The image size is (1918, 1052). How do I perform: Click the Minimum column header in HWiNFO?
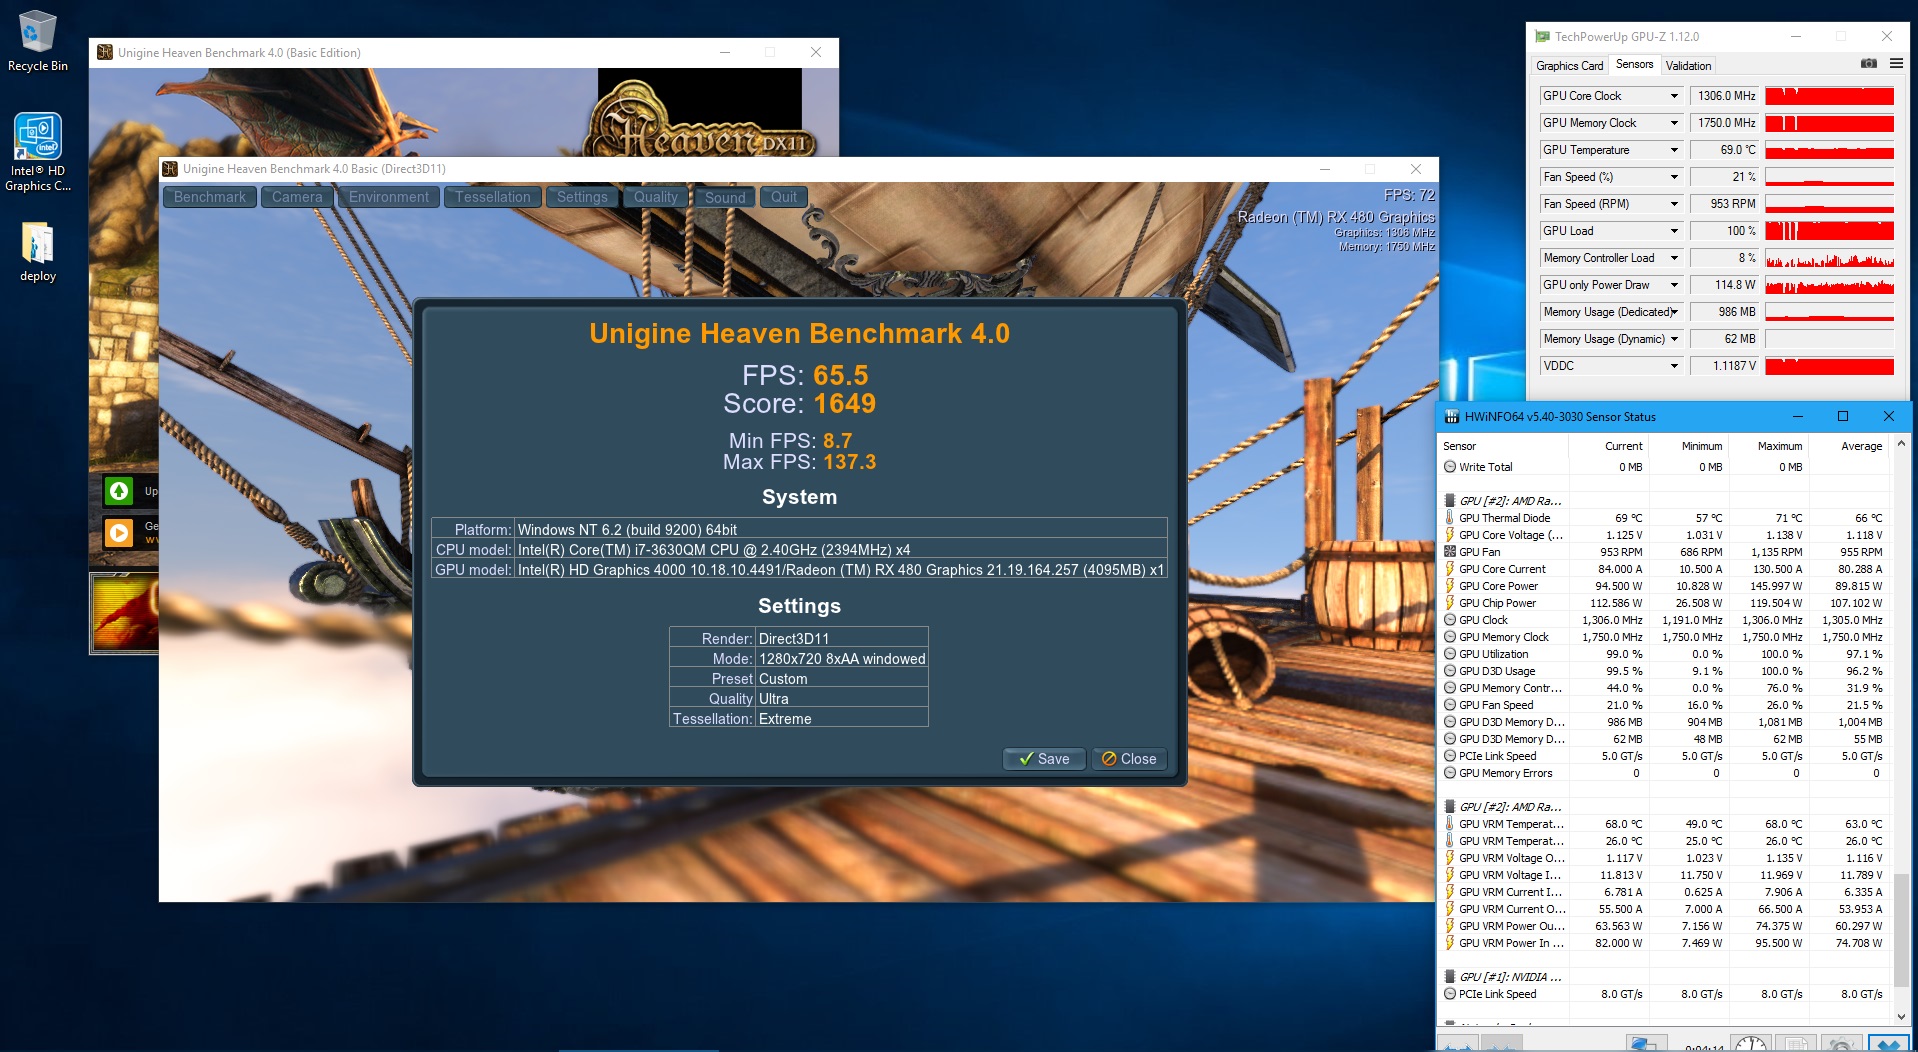pos(1688,446)
